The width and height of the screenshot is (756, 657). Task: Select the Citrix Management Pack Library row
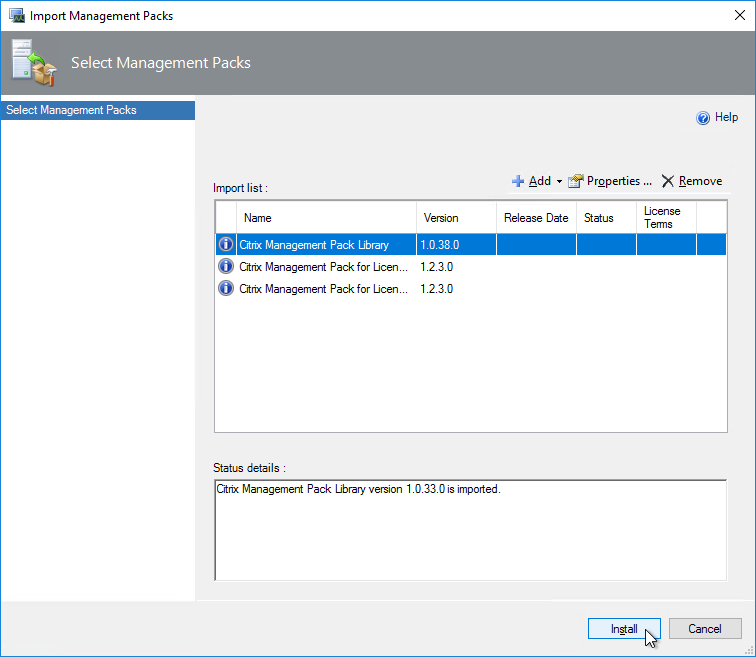pyautogui.click(x=314, y=245)
